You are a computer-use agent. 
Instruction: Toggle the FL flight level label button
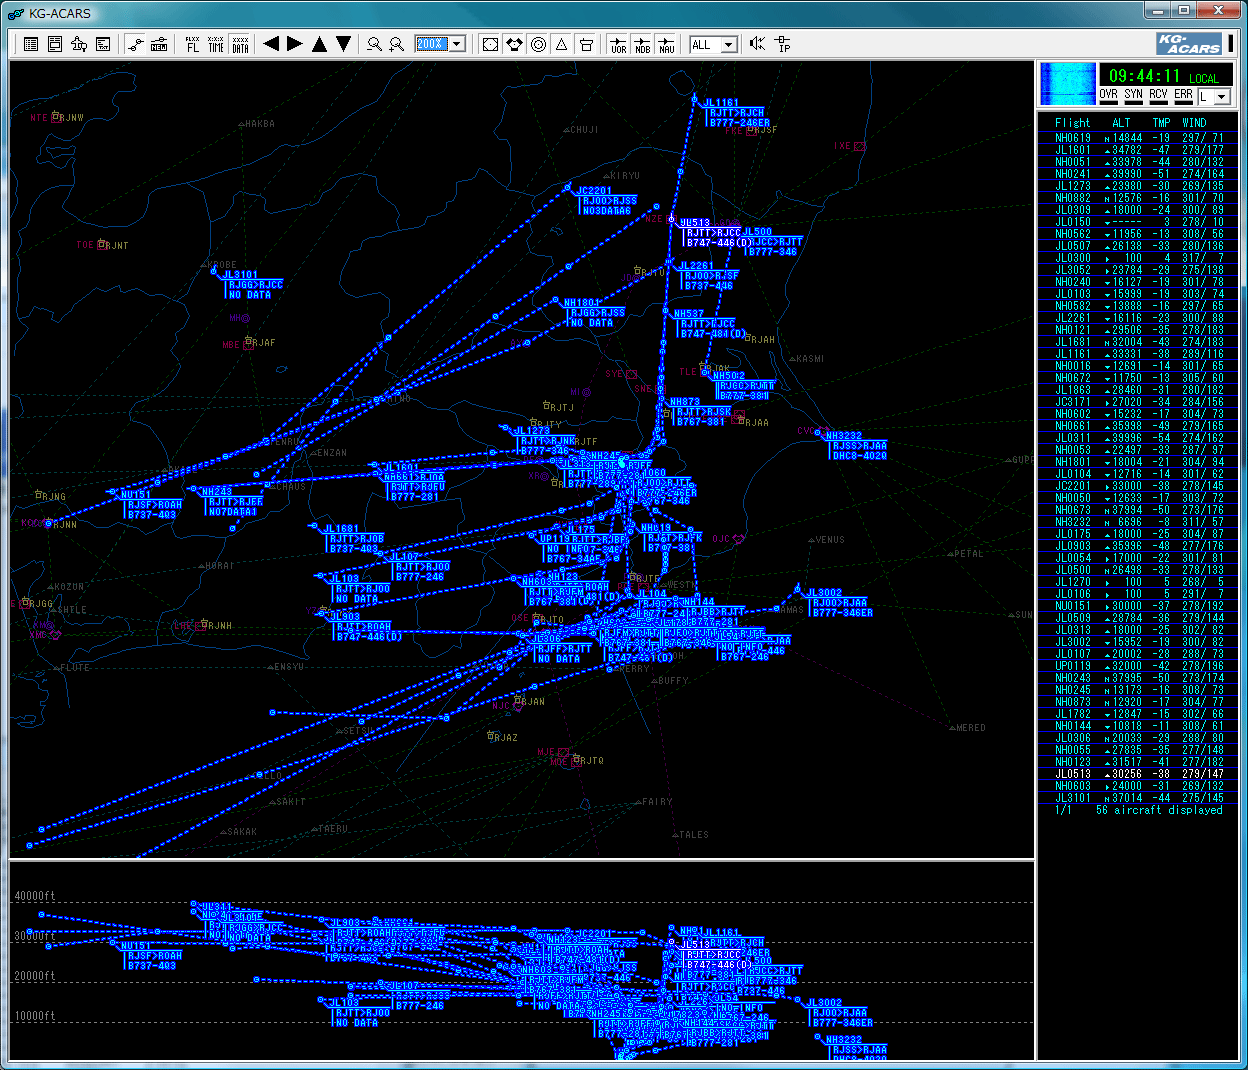click(x=193, y=44)
